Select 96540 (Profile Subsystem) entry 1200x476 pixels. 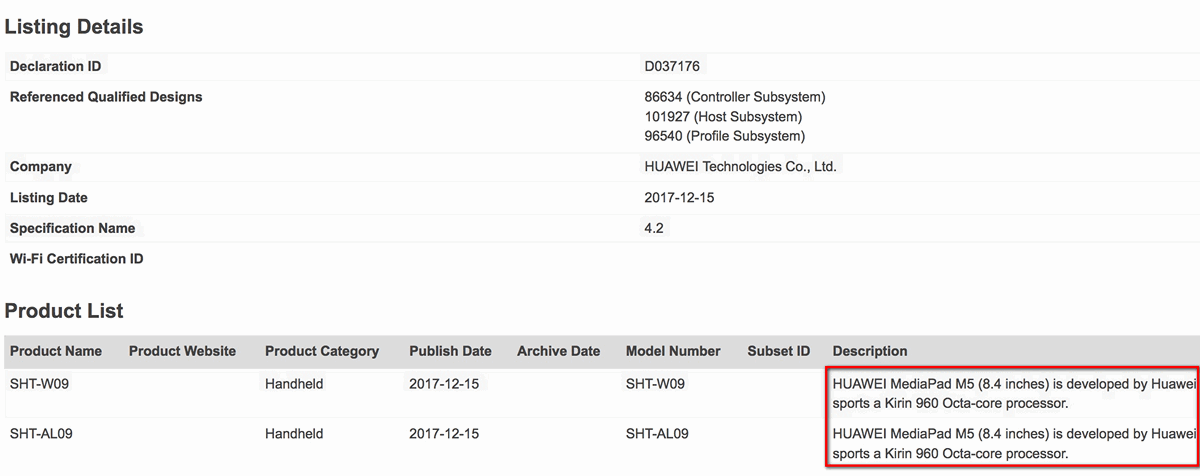tap(725, 136)
